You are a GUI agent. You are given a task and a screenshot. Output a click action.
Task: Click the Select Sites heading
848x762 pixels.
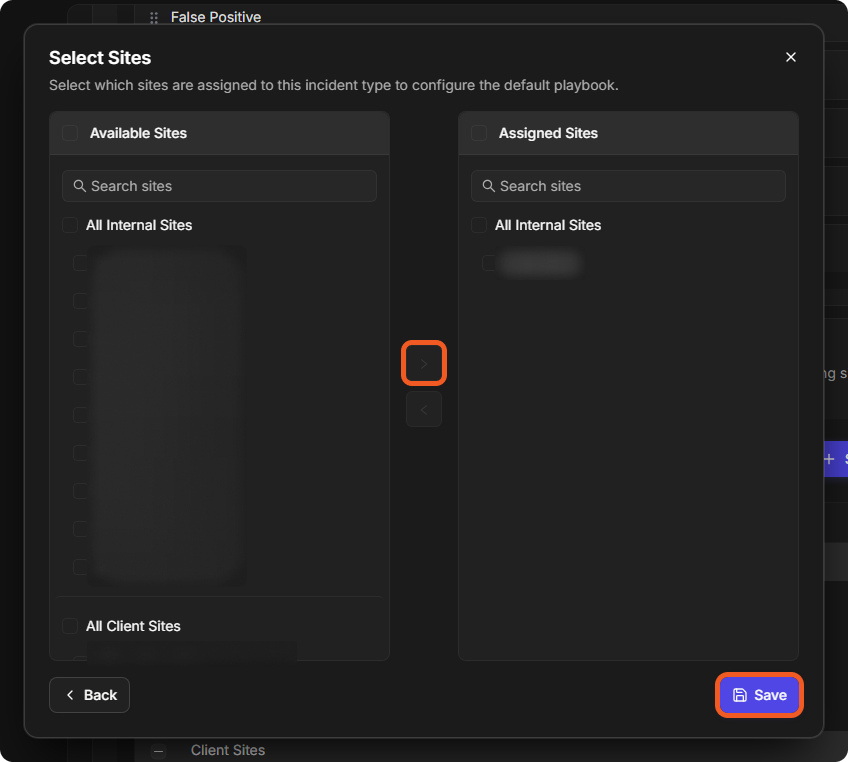point(100,58)
